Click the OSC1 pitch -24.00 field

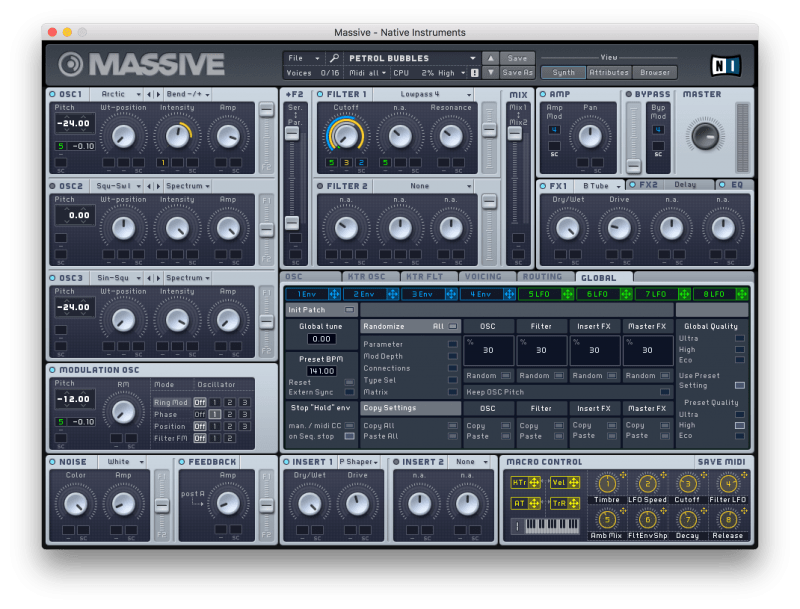pyautogui.click(x=74, y=123)
